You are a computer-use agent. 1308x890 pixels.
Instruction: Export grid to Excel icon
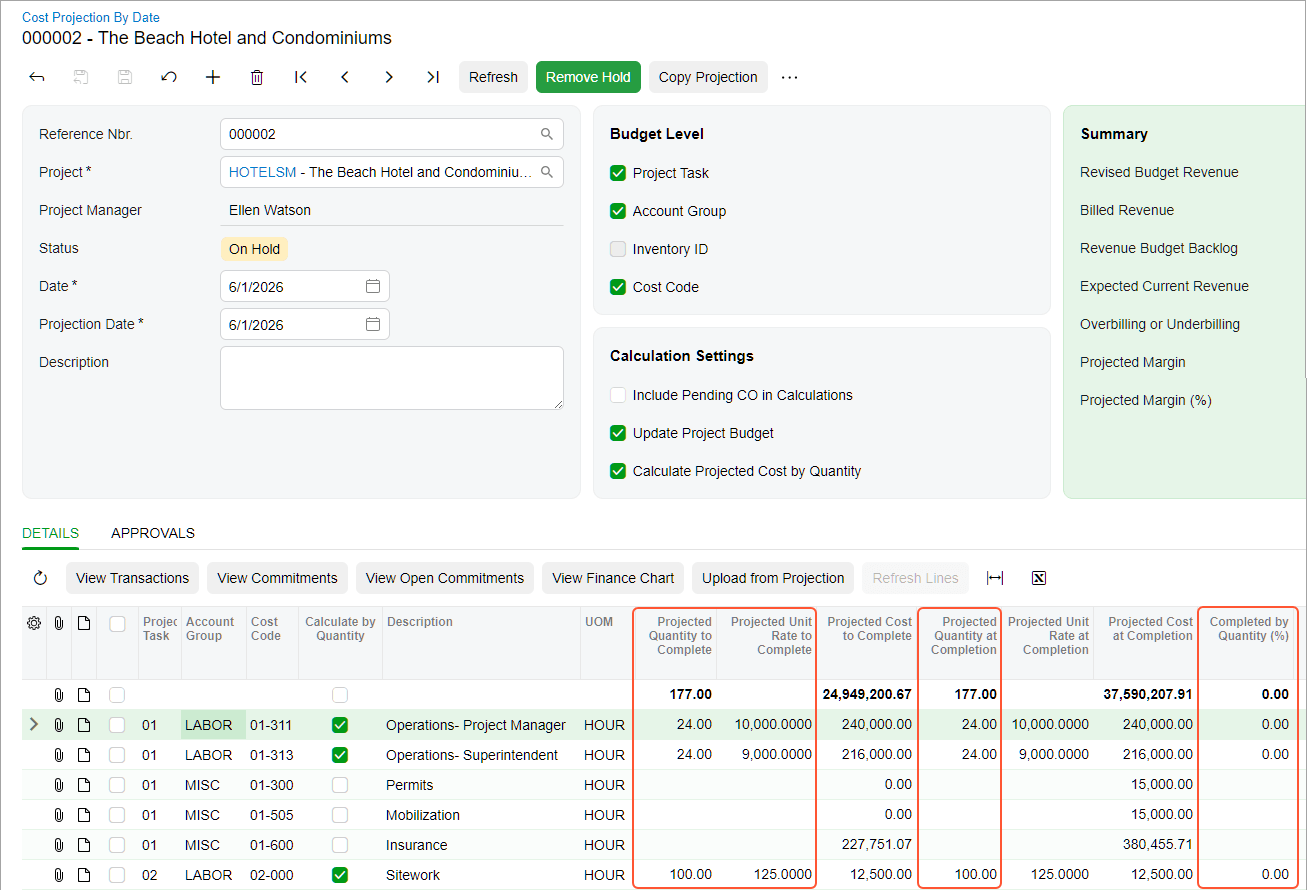pos(1038,578)
